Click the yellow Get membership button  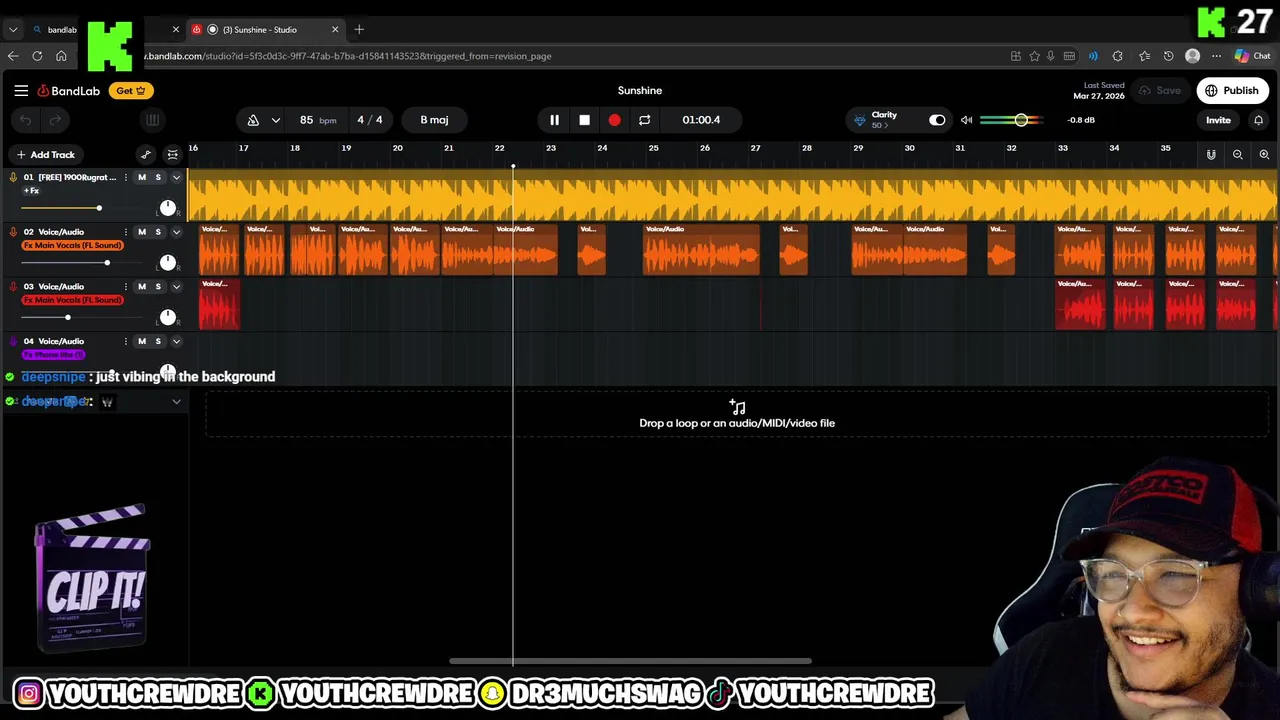pos(131,91)
